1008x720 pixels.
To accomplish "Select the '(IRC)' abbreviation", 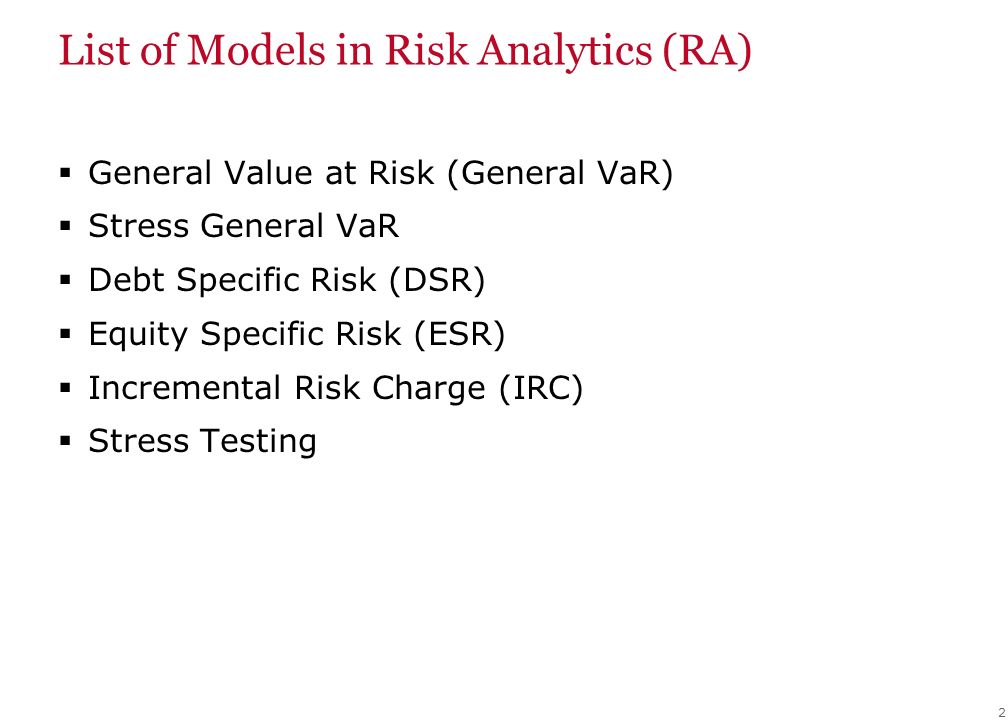I will [x=540, y=388].
